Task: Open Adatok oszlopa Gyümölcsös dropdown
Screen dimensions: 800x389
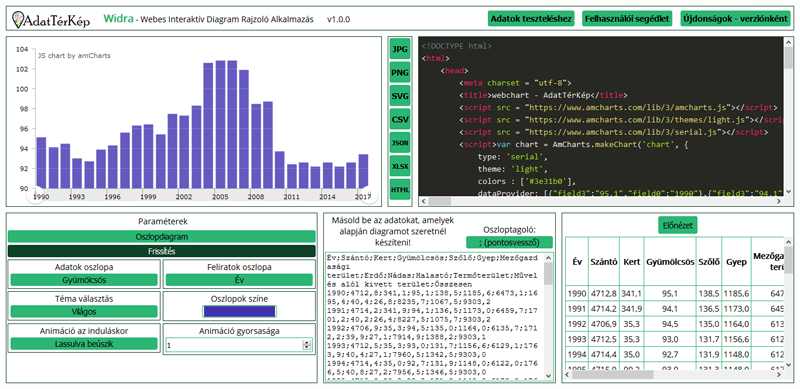Action: (x=84, y=280)
